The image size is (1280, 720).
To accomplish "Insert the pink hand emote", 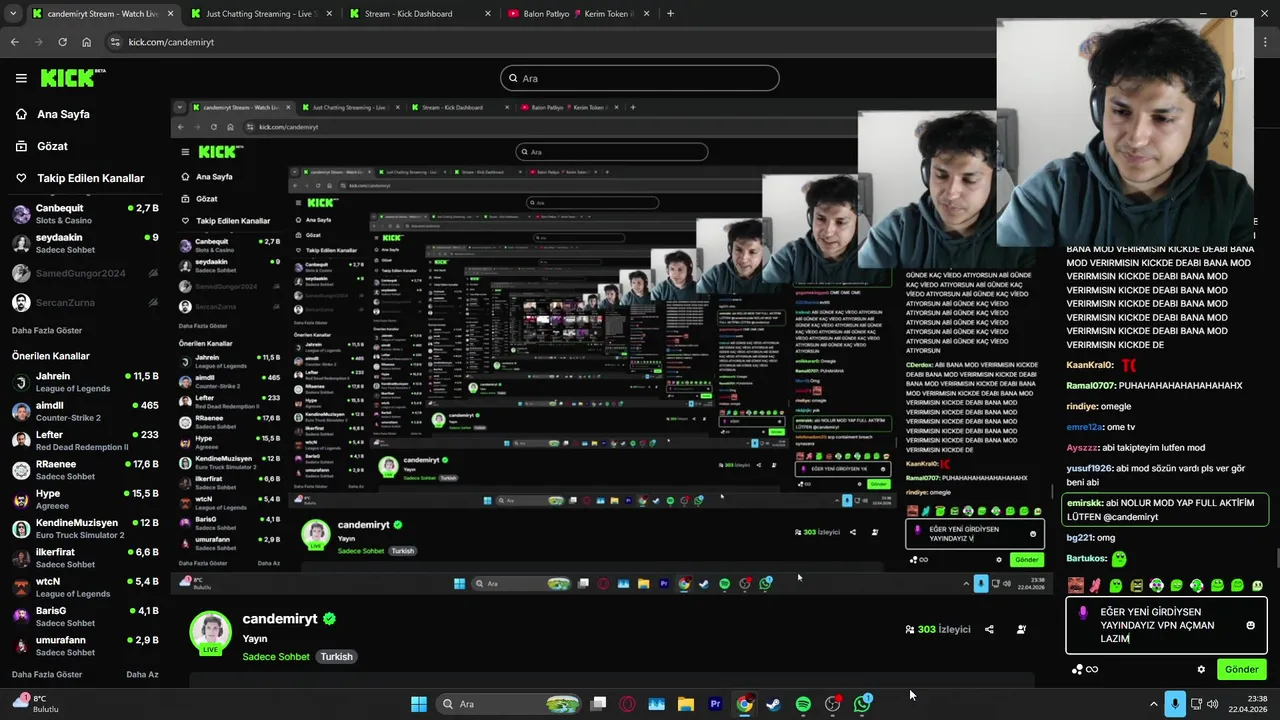I will (1096, 585).
